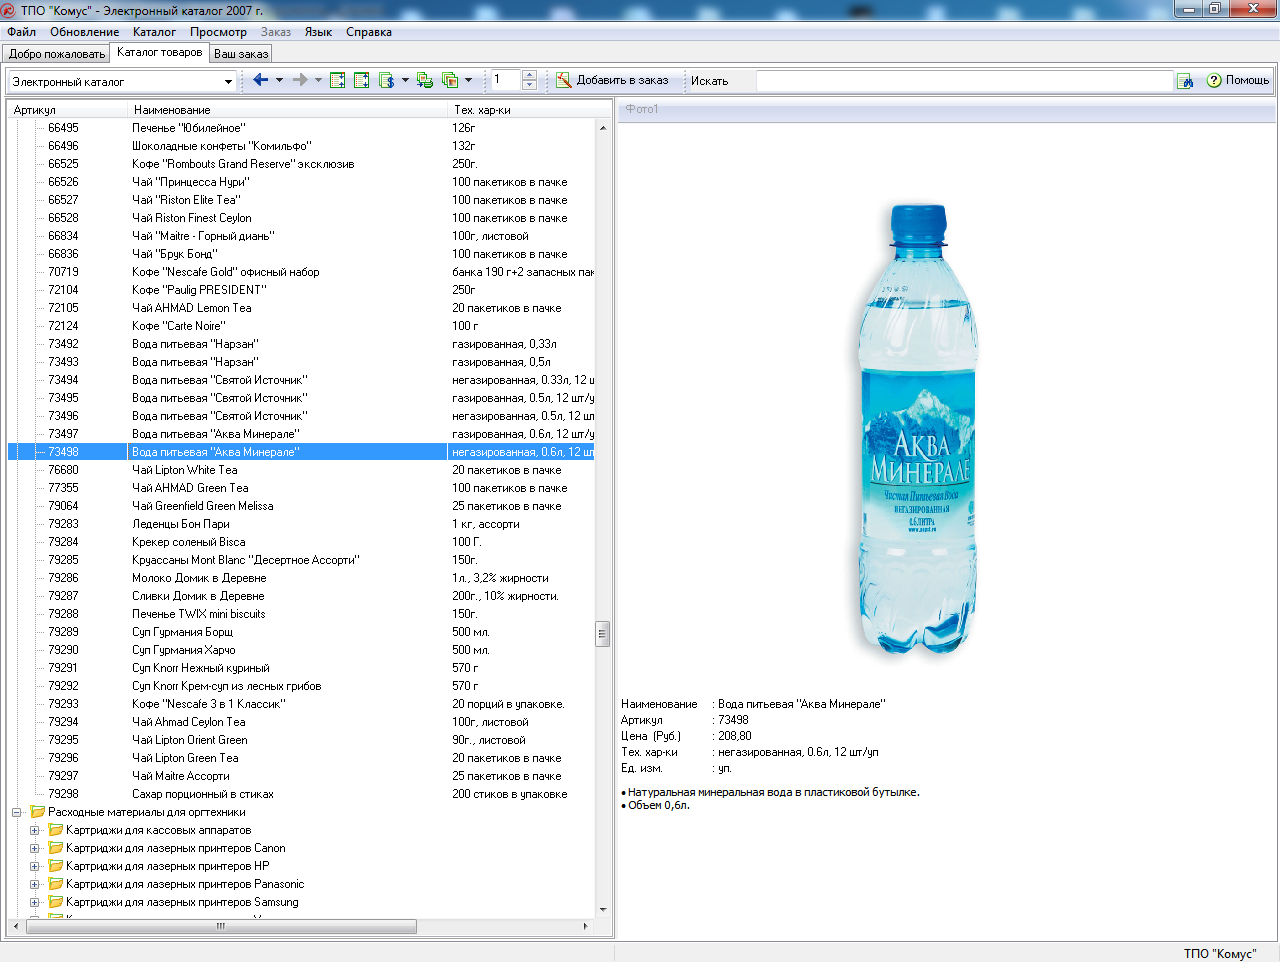
Task: Expand the Картриджи для лазерных принтеров Panasonic node
Action: pyautogui.click(x=35, y=884)
